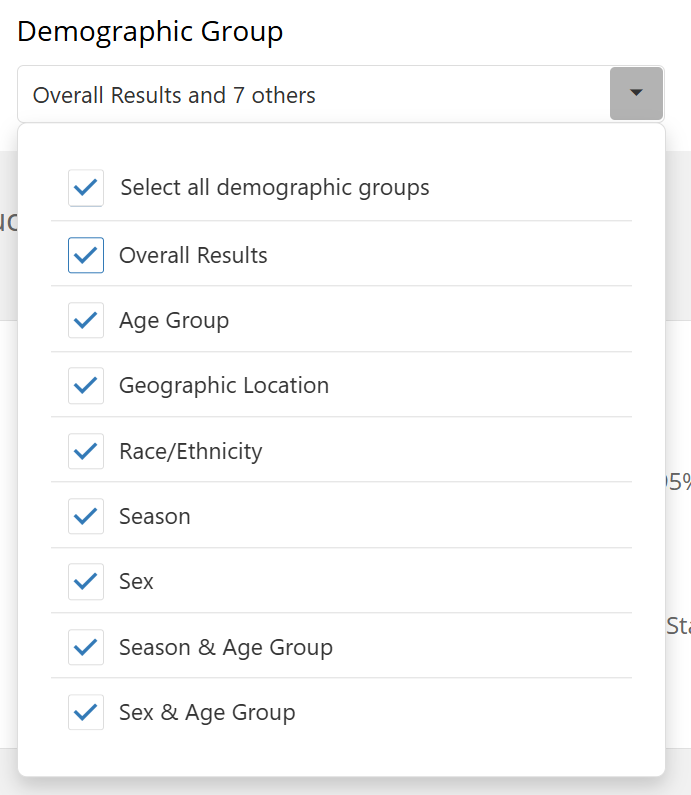
Task: Click the 'Season & Age Group' label
Action: [x=226, y=647]
